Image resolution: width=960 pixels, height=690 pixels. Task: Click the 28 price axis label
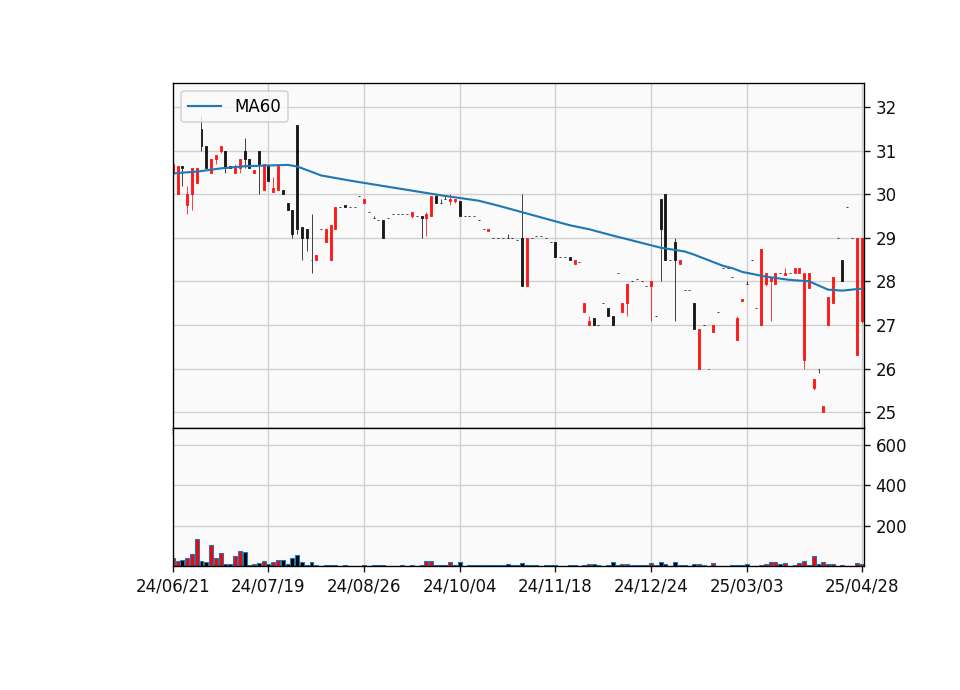[885, 282]
